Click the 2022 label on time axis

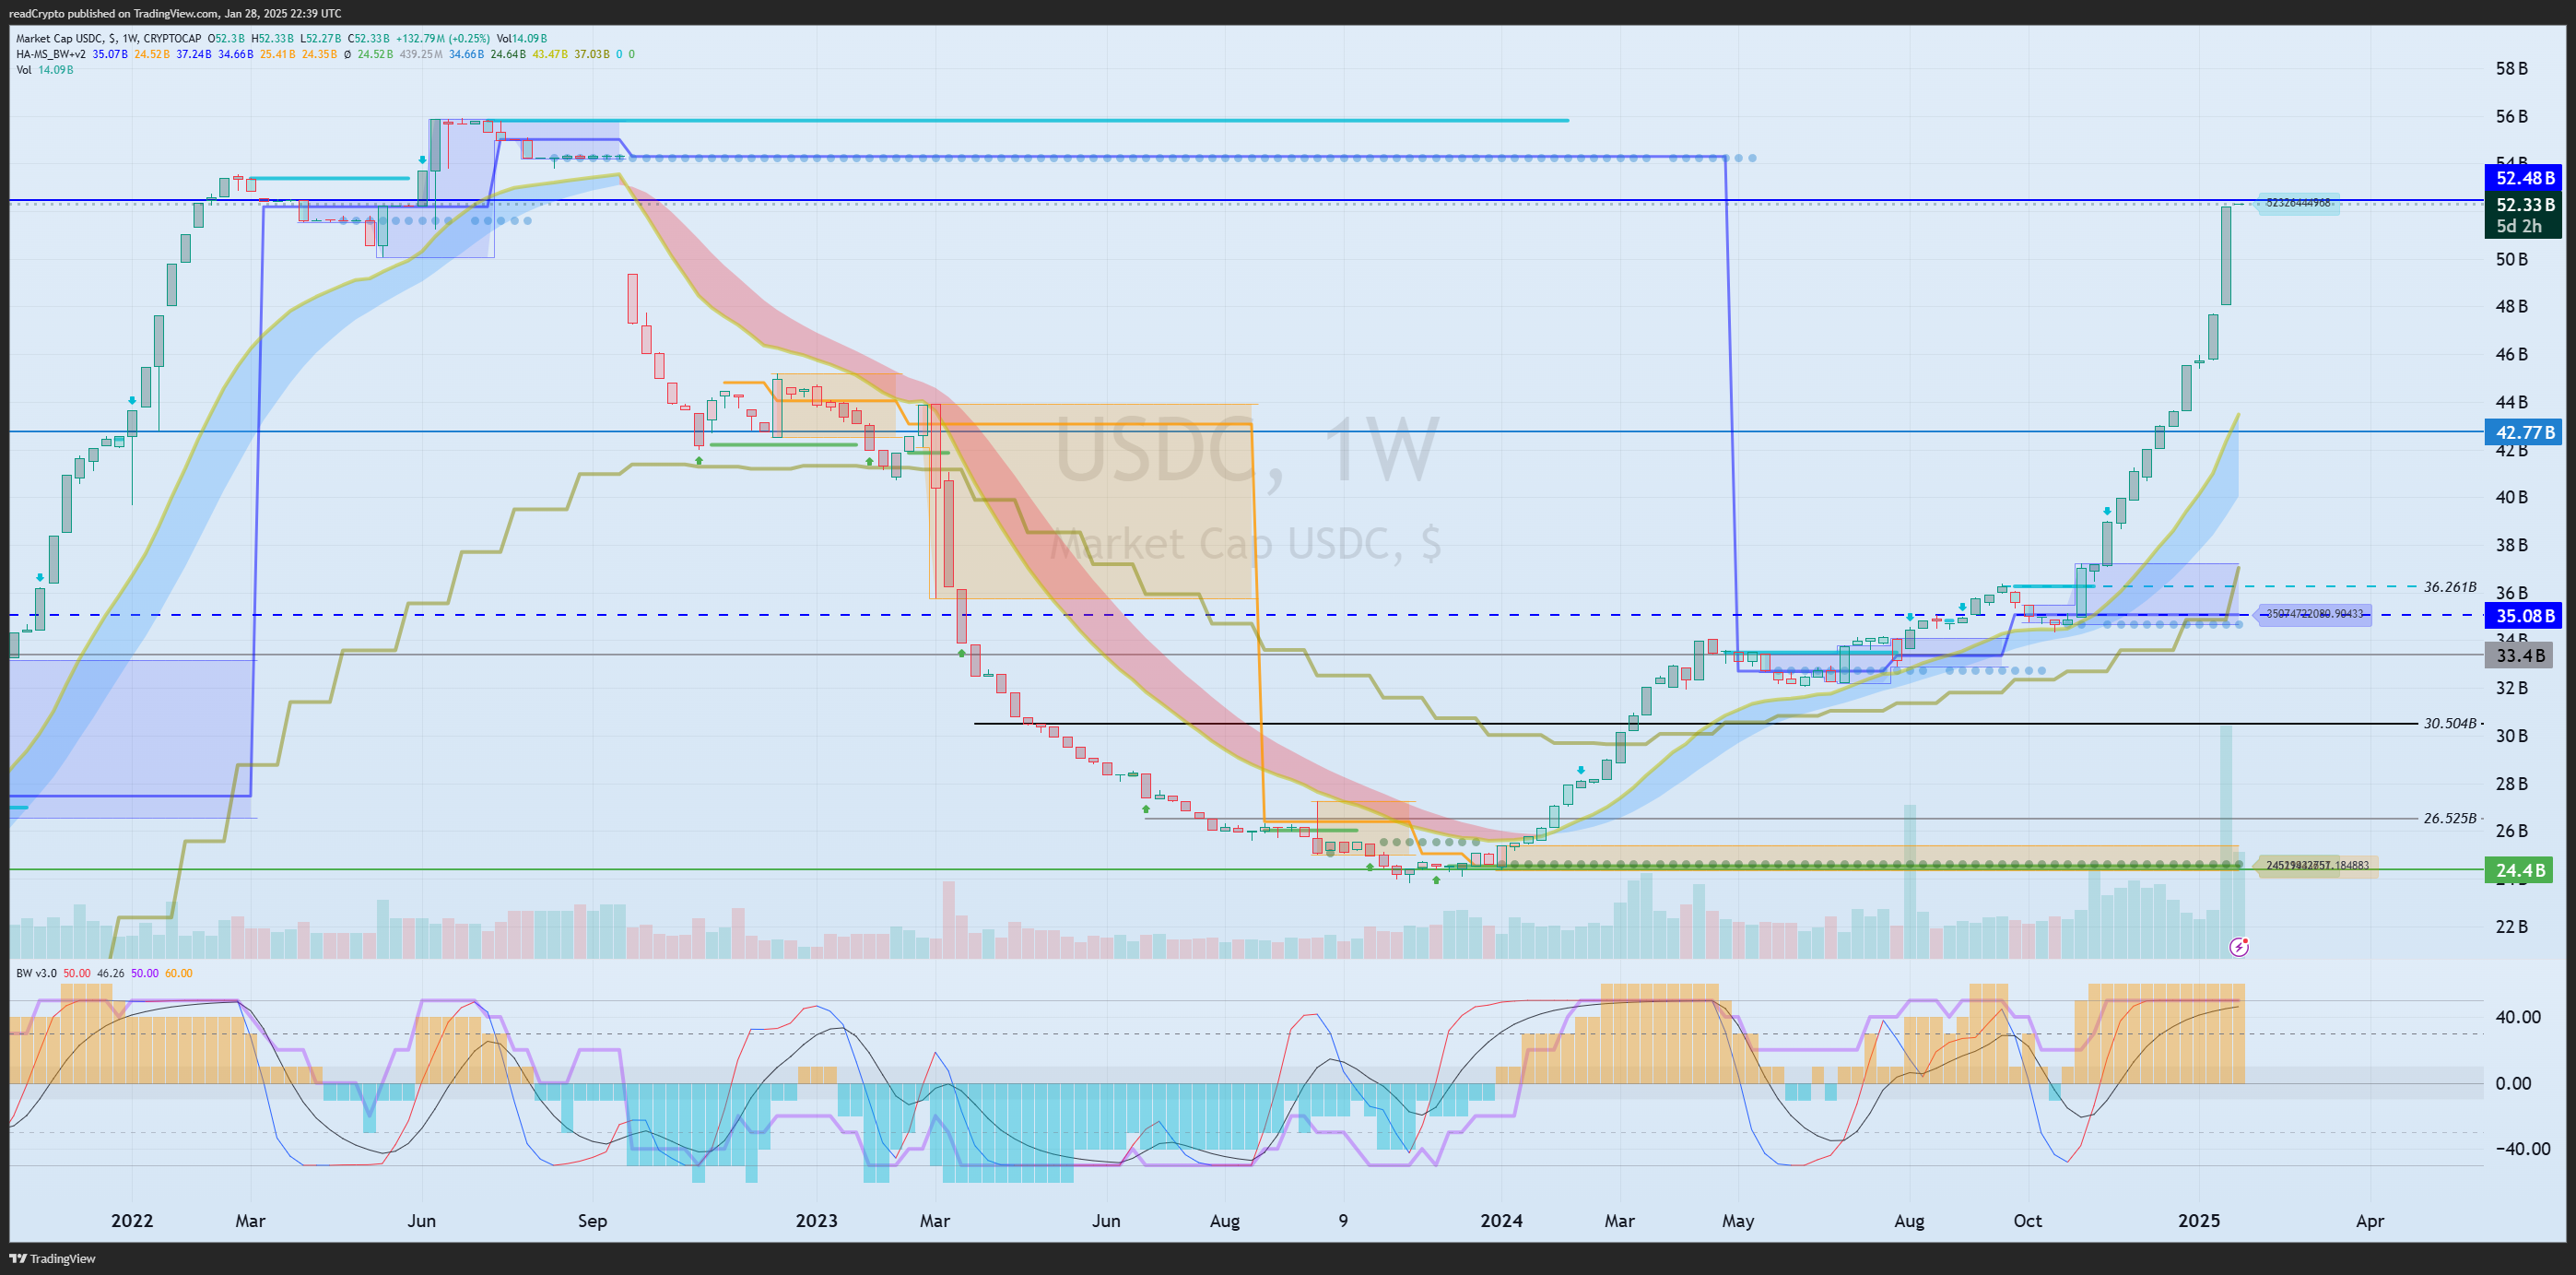click(132, 1221)
